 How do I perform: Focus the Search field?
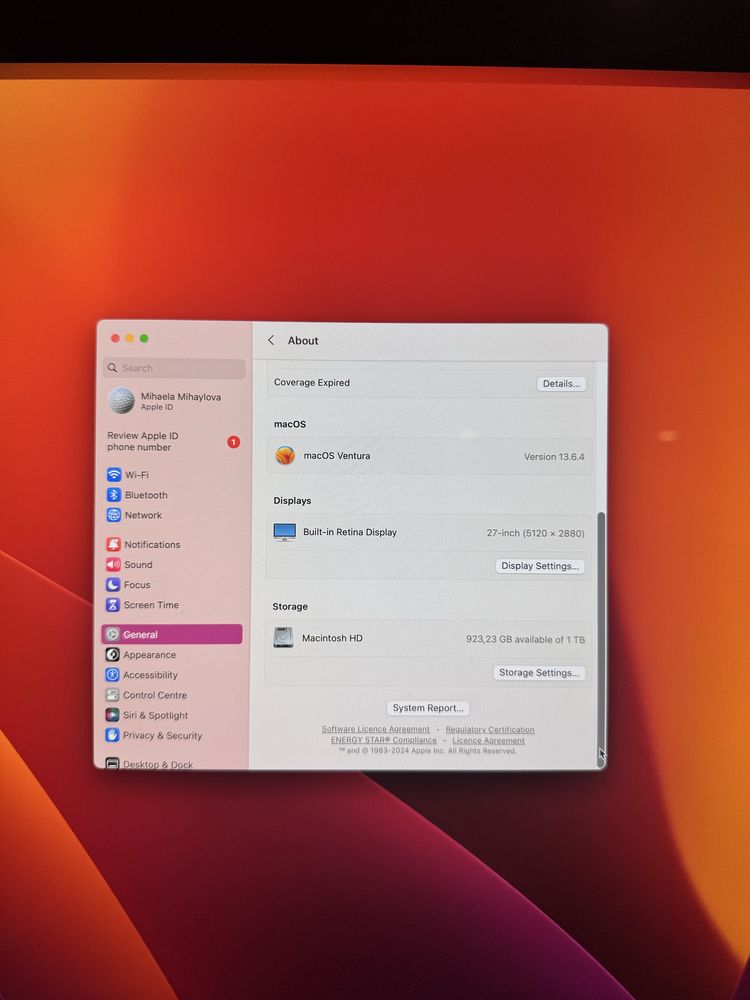tap(174, 368)
